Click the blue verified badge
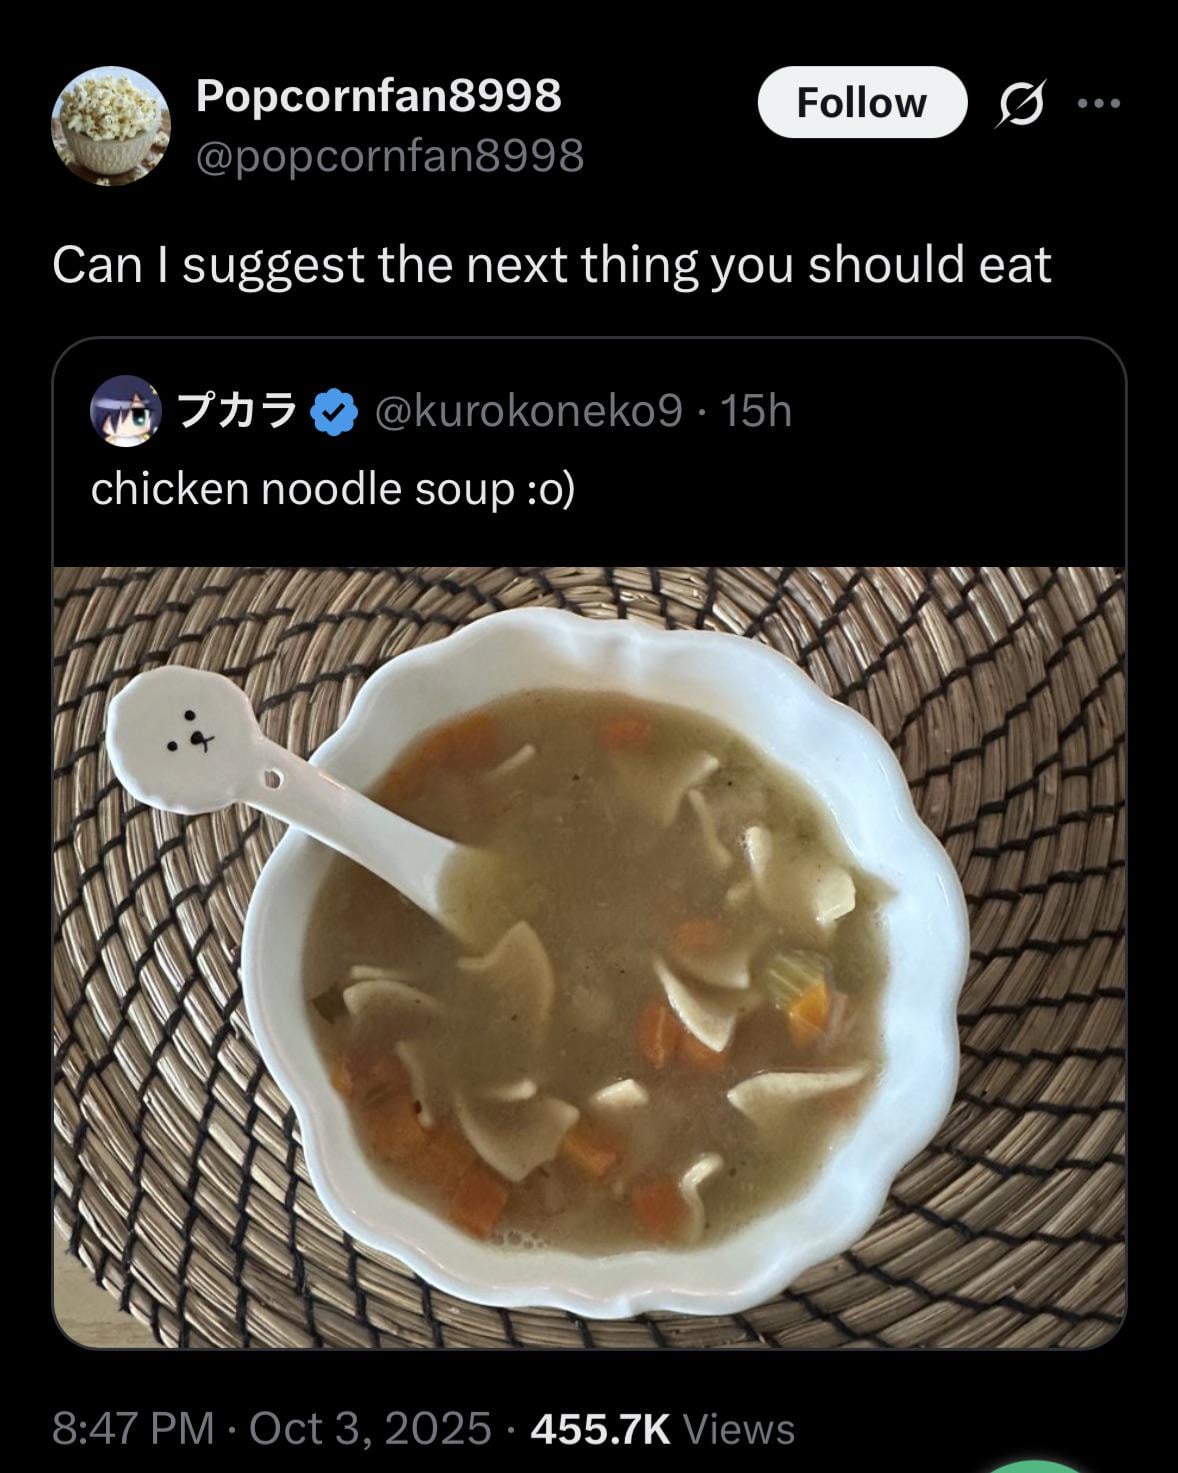This screenshot has height=1473, width=1178. pos(335,411)
